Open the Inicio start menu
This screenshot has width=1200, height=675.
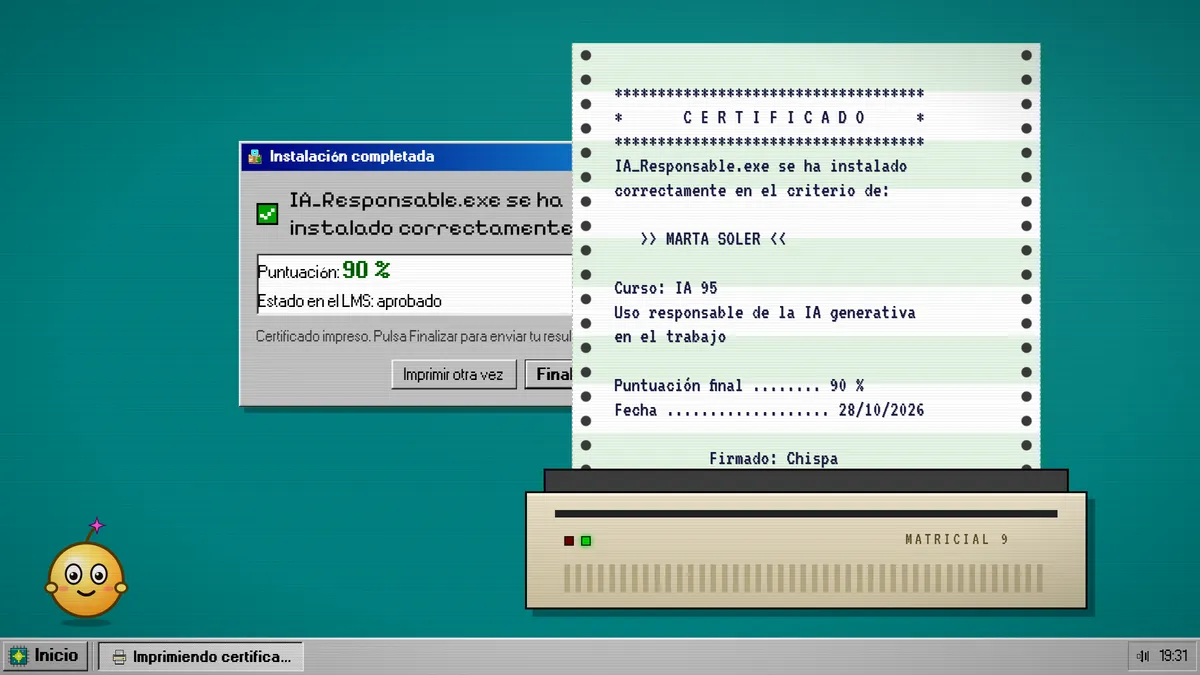(44, 656)
